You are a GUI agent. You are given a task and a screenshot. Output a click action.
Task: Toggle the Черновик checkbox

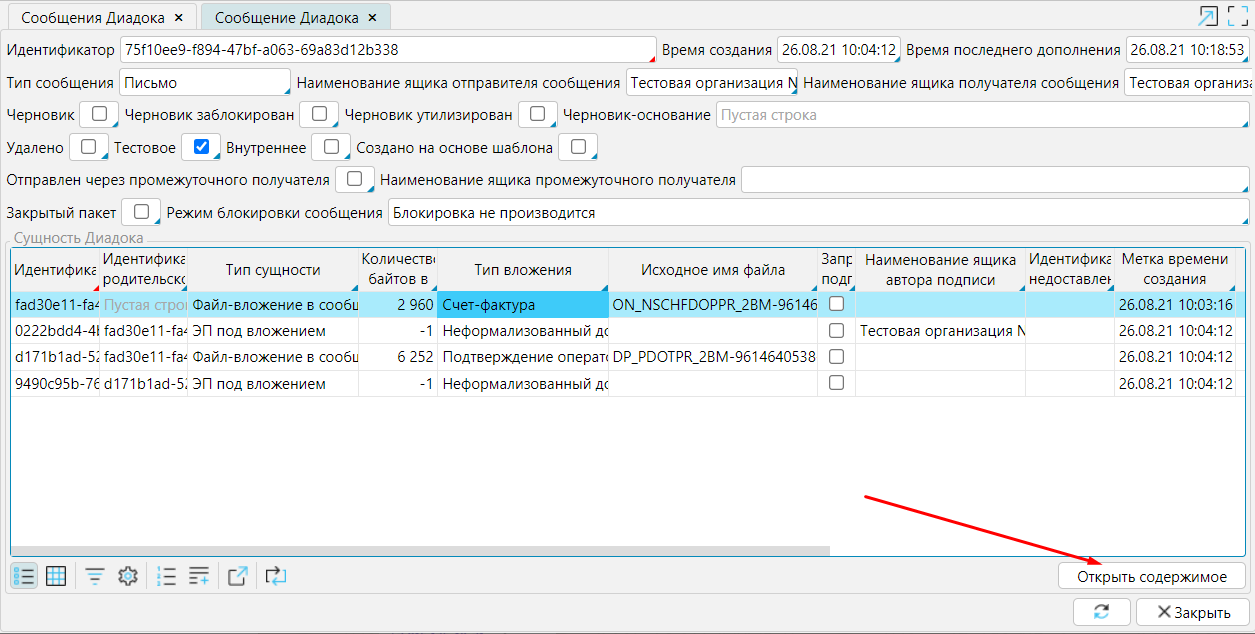pyautogui.click(x=99, y=114)
